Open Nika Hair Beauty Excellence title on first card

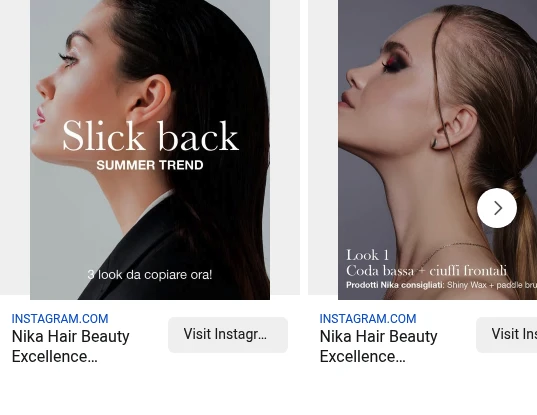71,346
